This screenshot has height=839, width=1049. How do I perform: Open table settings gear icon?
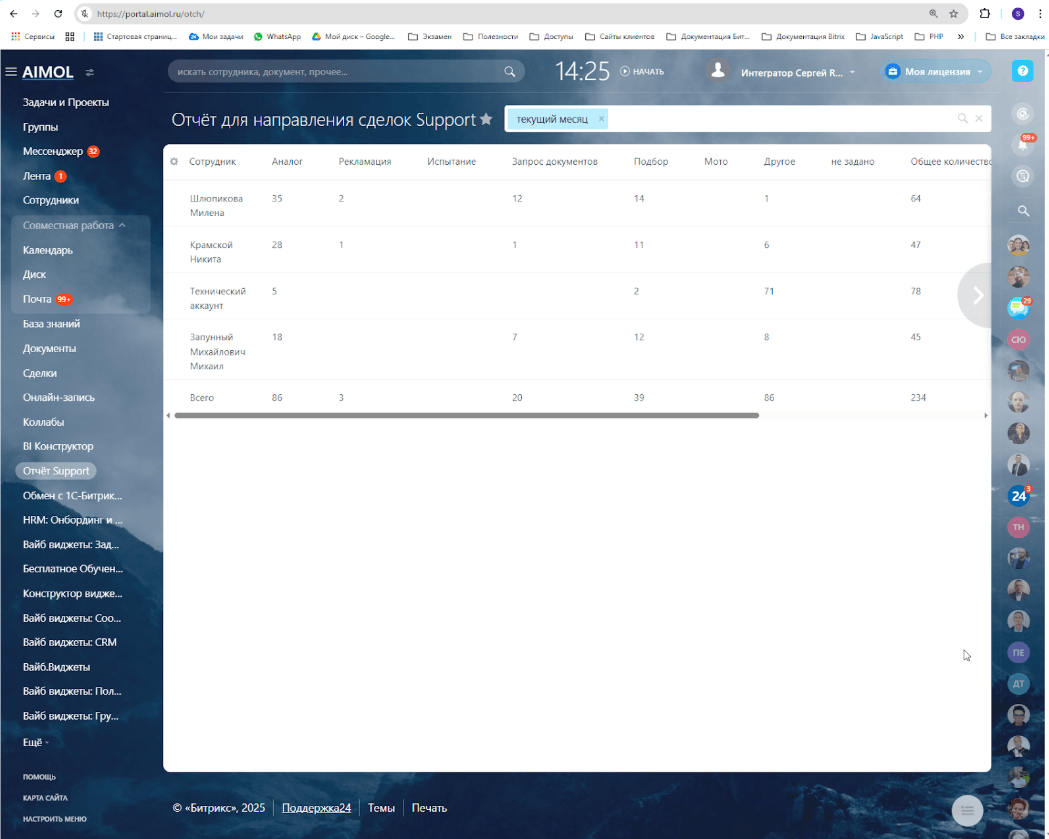[x=174, y=161]
